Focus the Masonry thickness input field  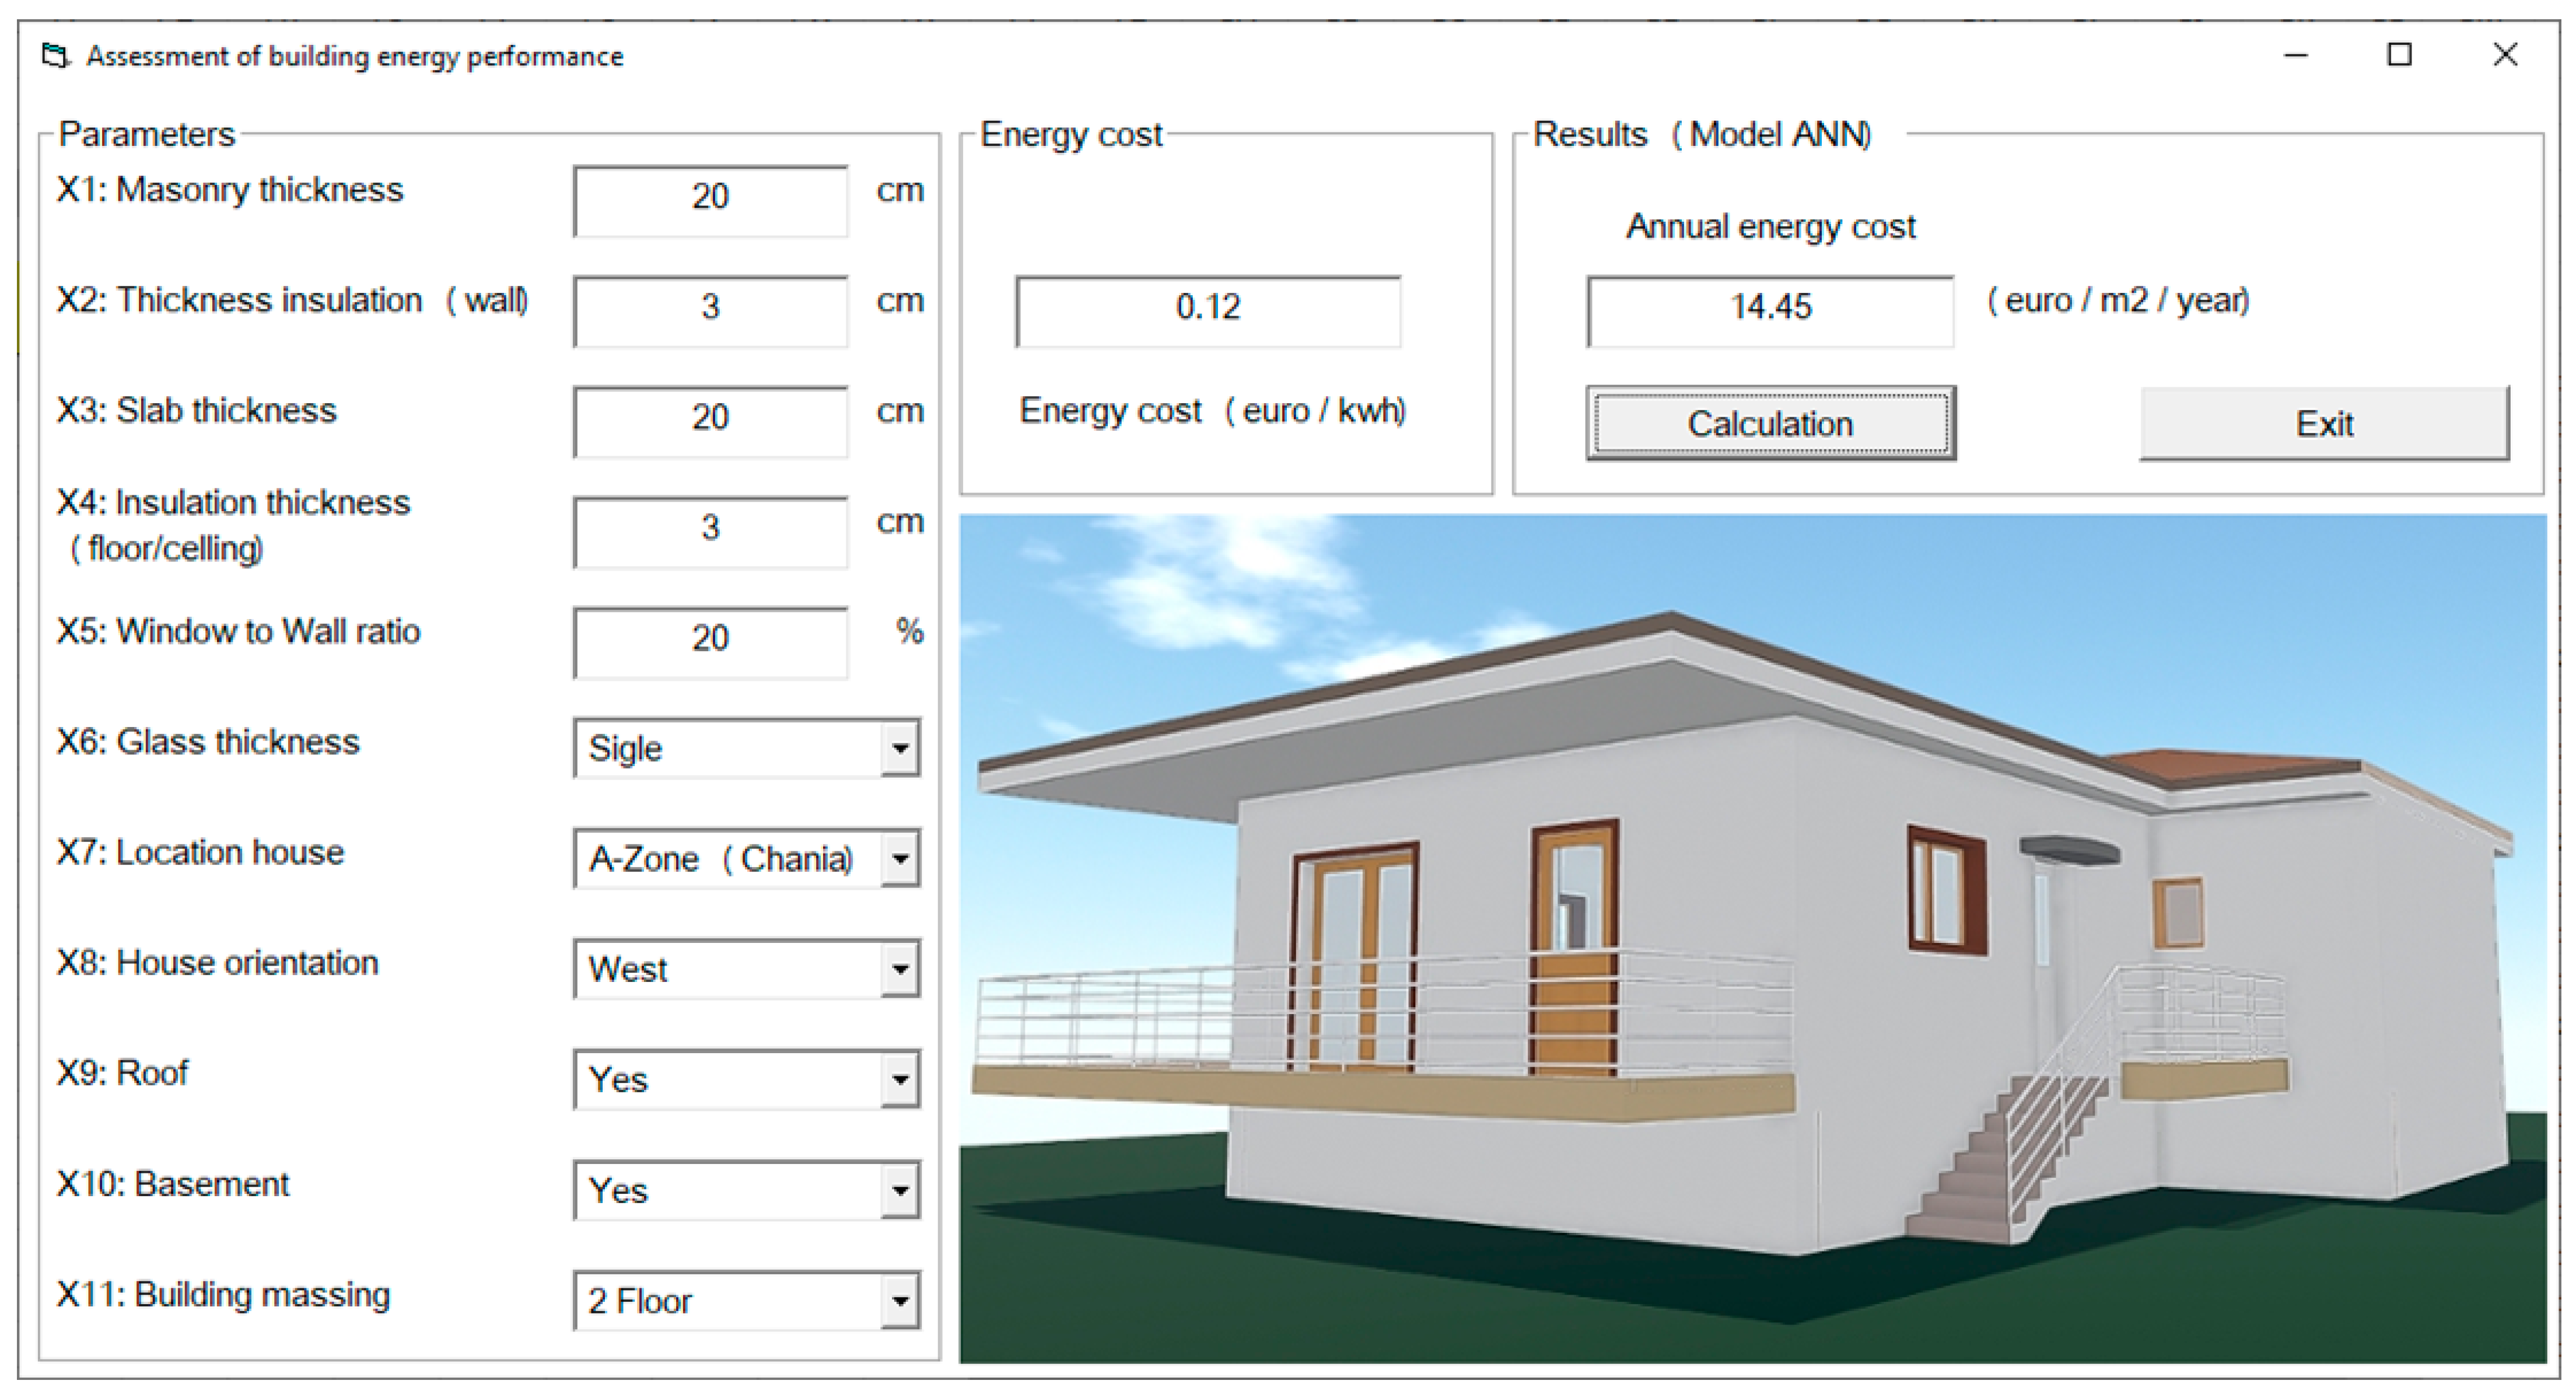point(710,200)
